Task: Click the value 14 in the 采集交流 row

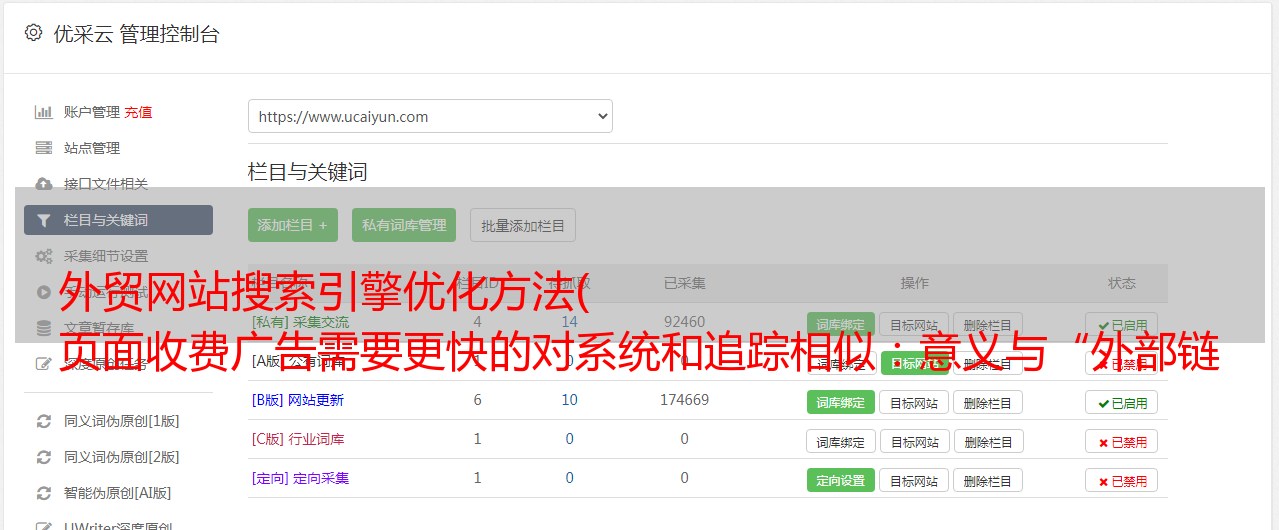Action: click(x=570, y=322)
